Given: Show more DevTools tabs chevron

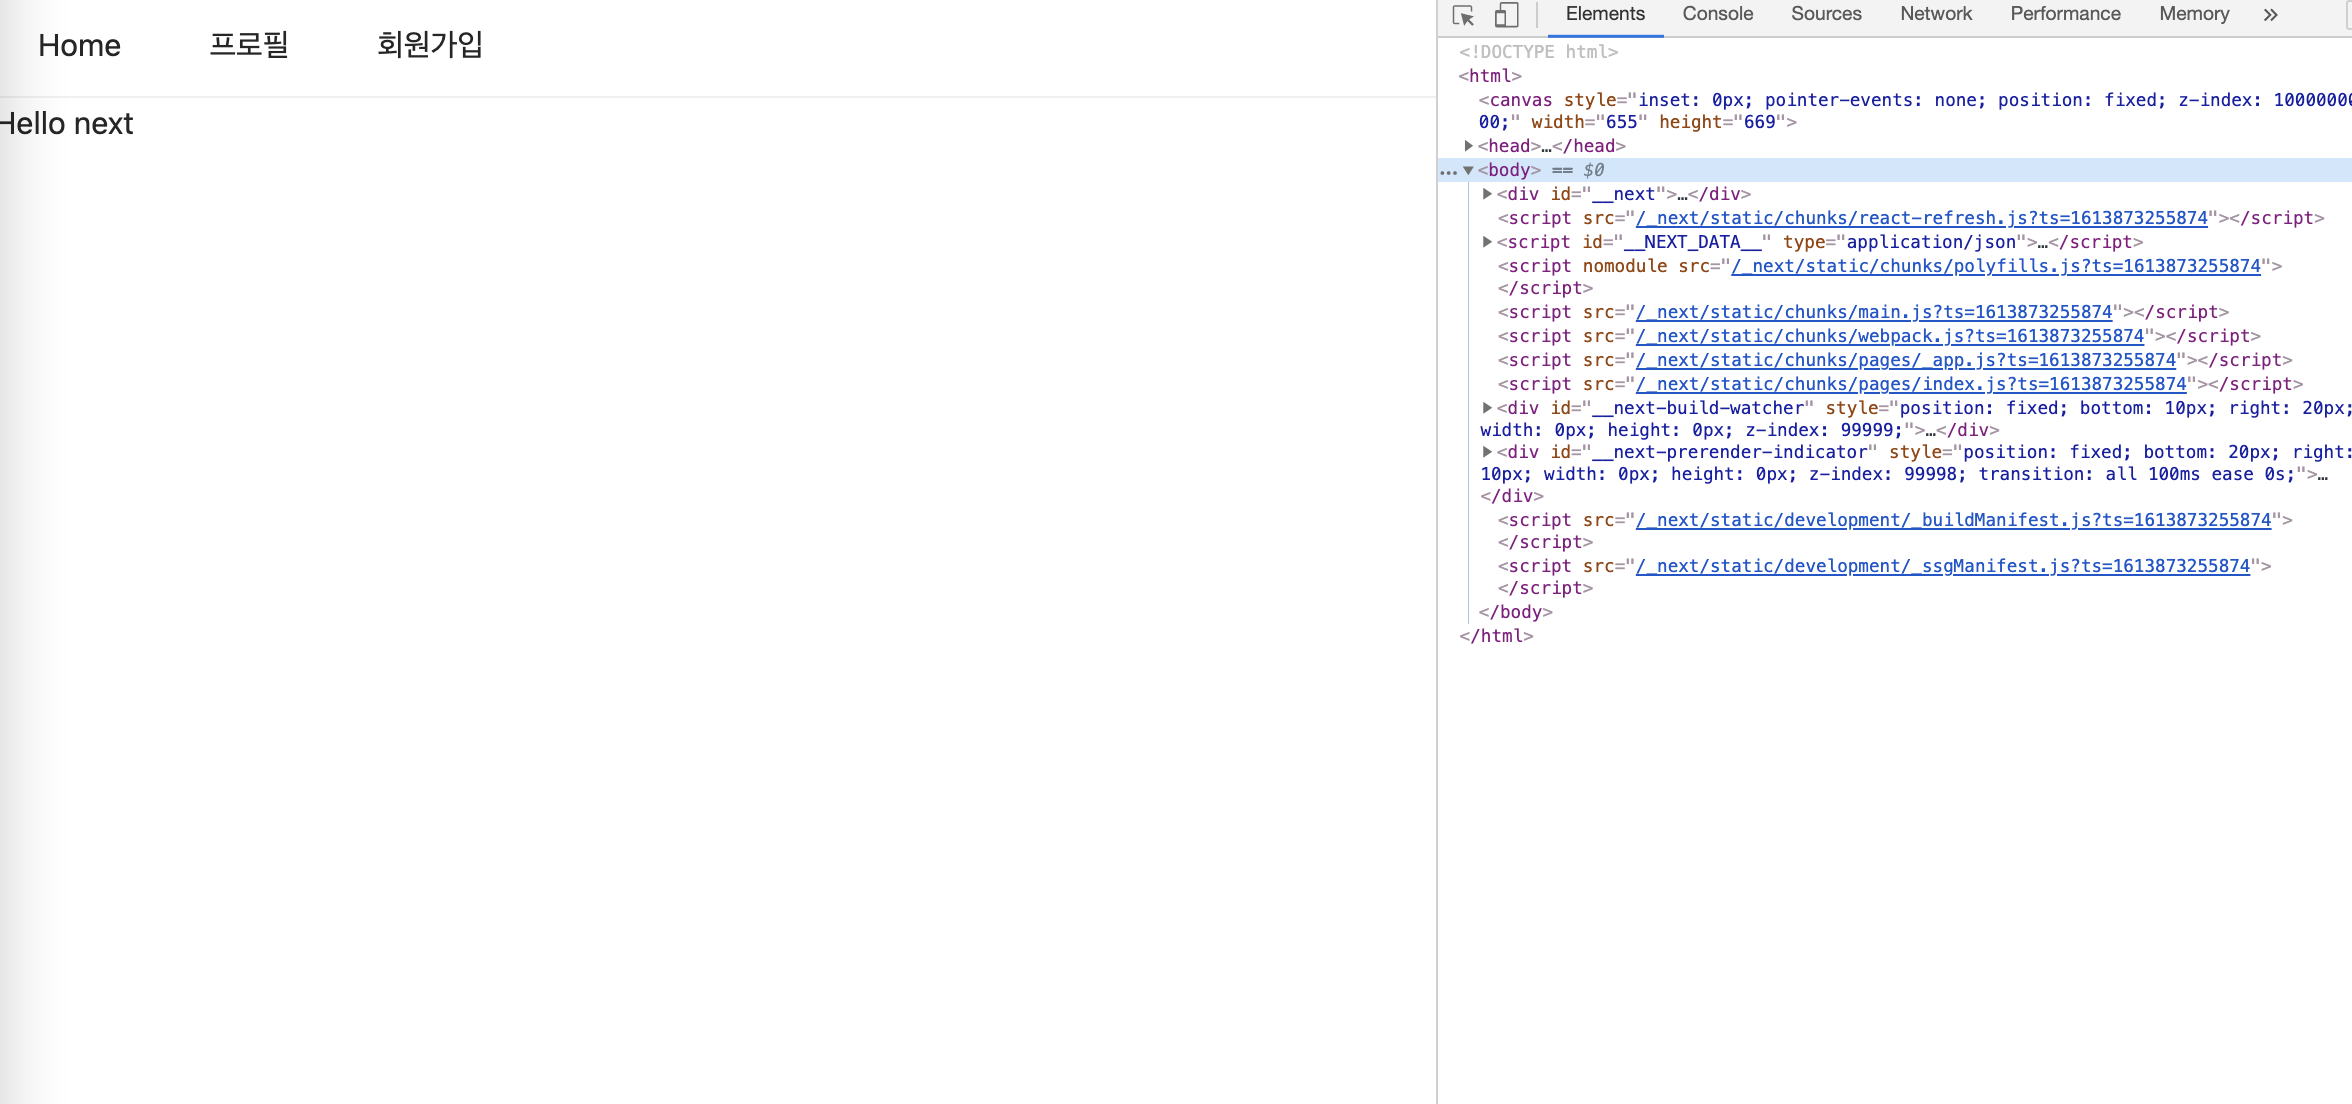Looking at the screenshot, I should click(2270, 15).
